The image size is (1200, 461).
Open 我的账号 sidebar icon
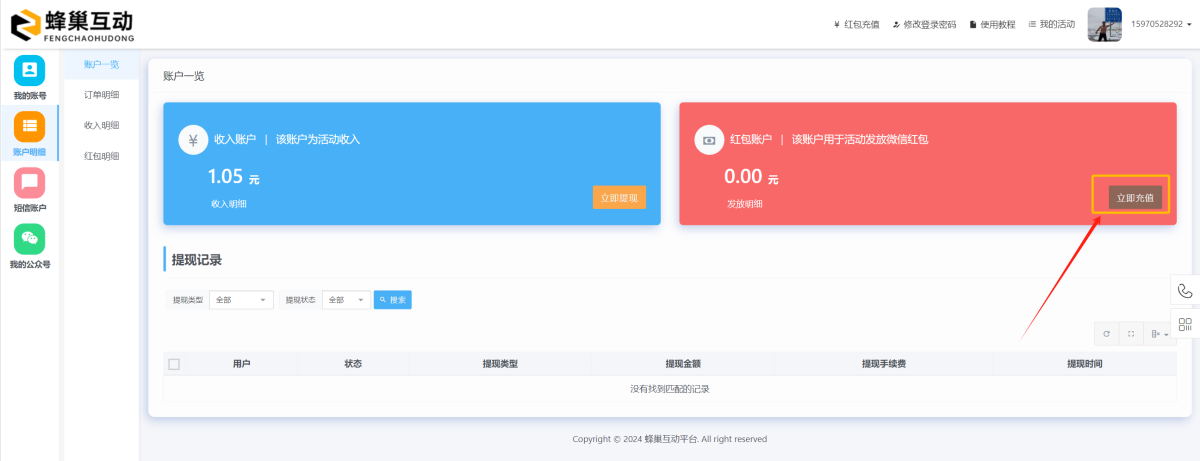click(x=29, y=71)
